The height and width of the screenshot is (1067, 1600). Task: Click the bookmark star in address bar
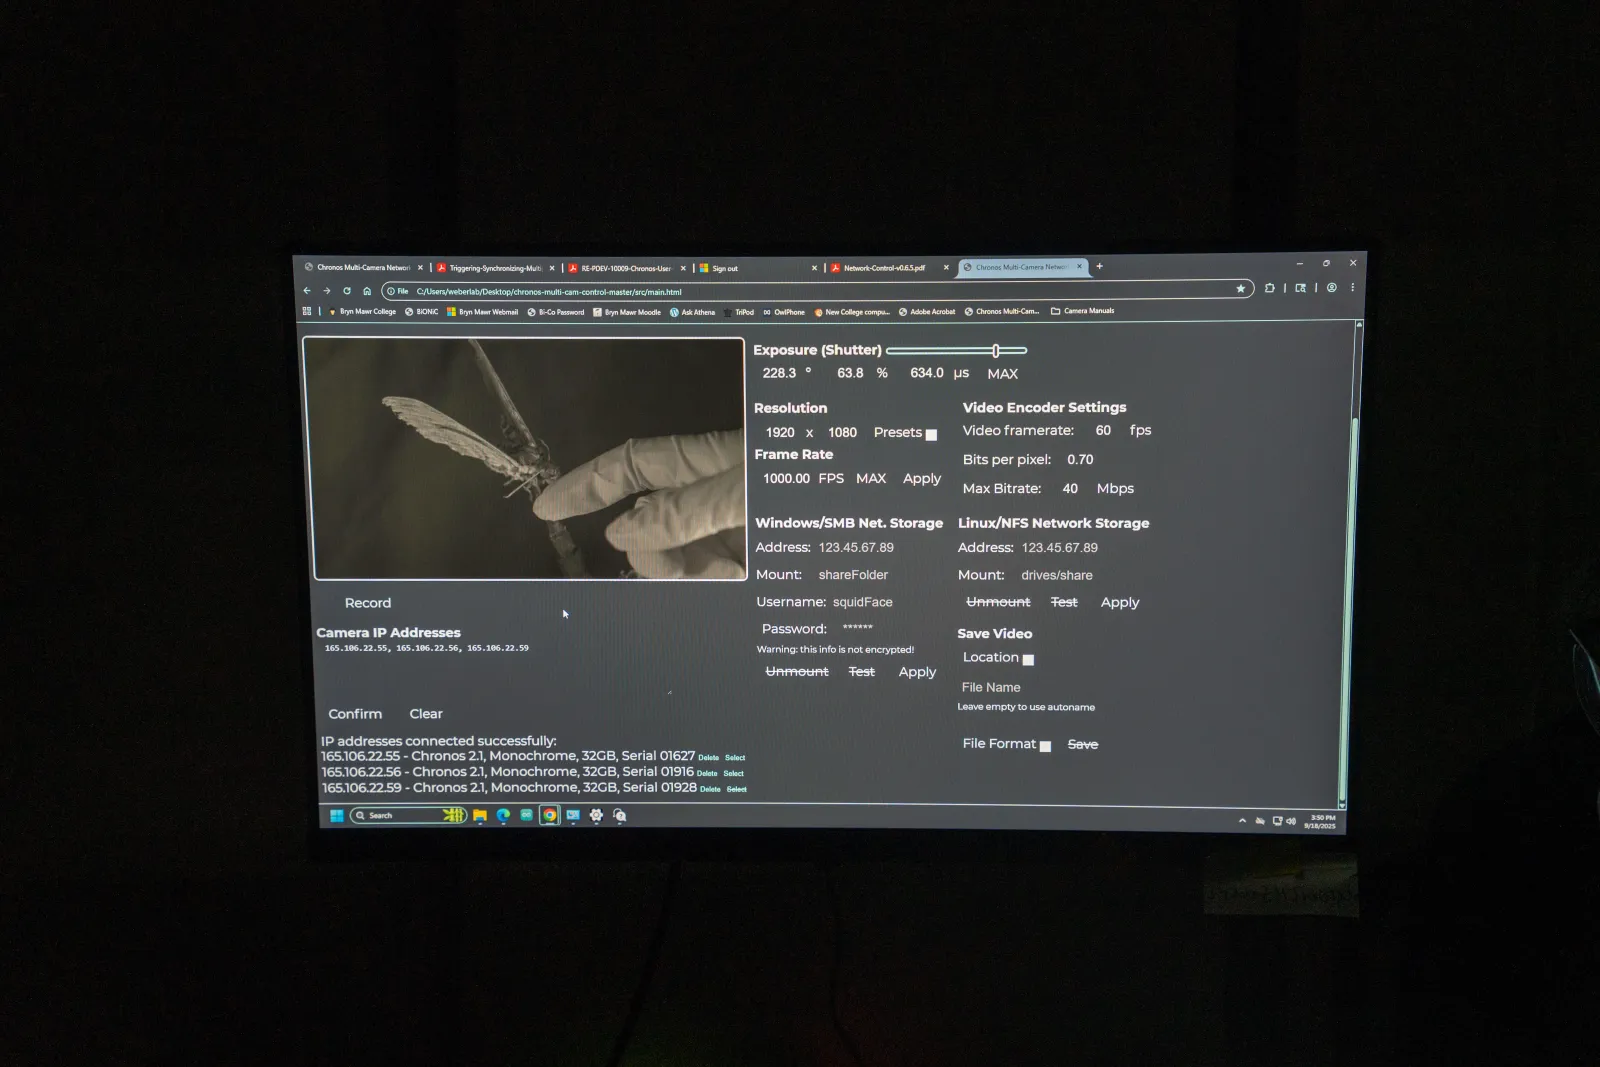(x=1240, y=289)
